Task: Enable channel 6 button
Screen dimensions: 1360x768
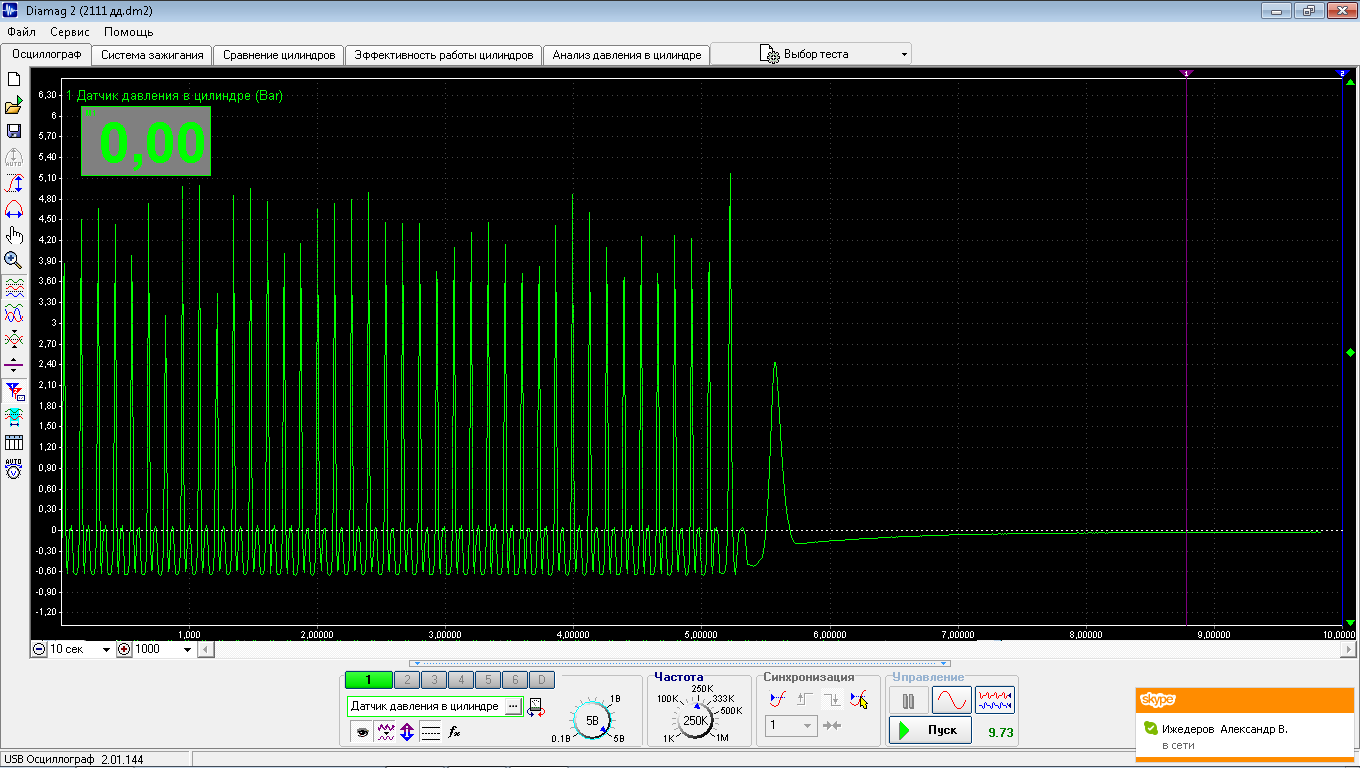Action: [x=514, y=680]
